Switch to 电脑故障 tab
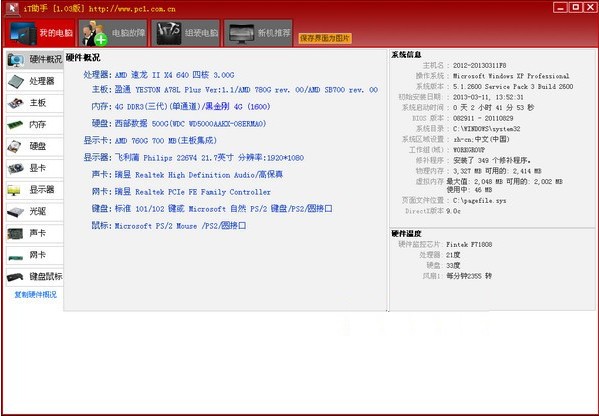 pos(113,33)
